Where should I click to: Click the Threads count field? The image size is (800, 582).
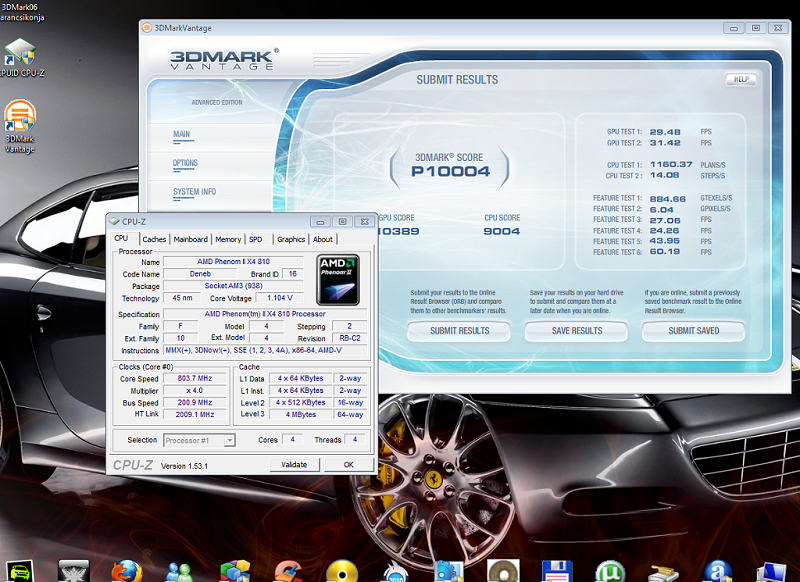click(355, 439)
